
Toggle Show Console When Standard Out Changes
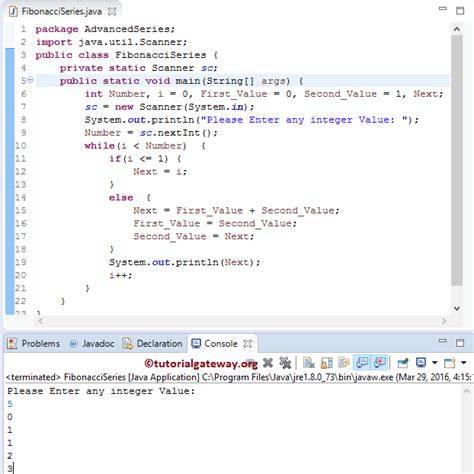pos(362,363)
